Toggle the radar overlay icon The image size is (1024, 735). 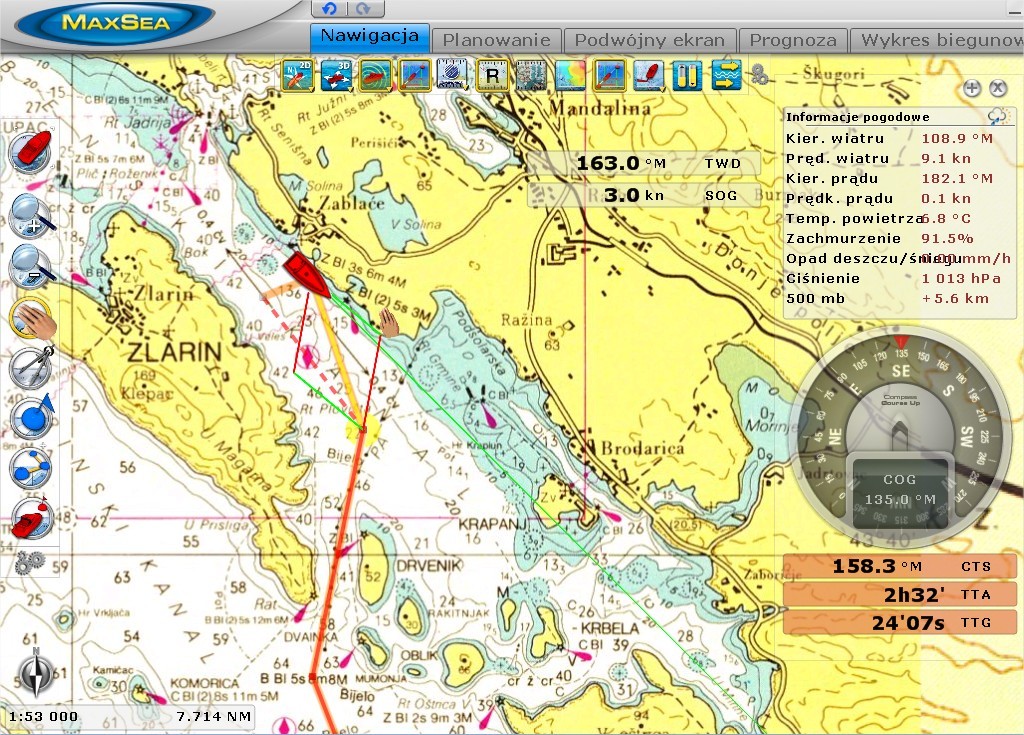click(375, 76)
